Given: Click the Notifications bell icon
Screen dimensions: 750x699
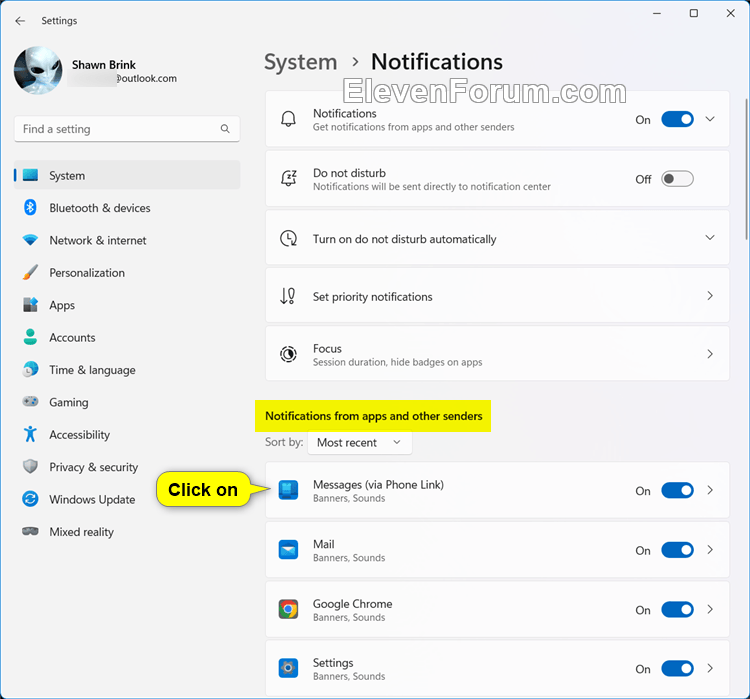Looking at the screenshot, I should 288,119.
